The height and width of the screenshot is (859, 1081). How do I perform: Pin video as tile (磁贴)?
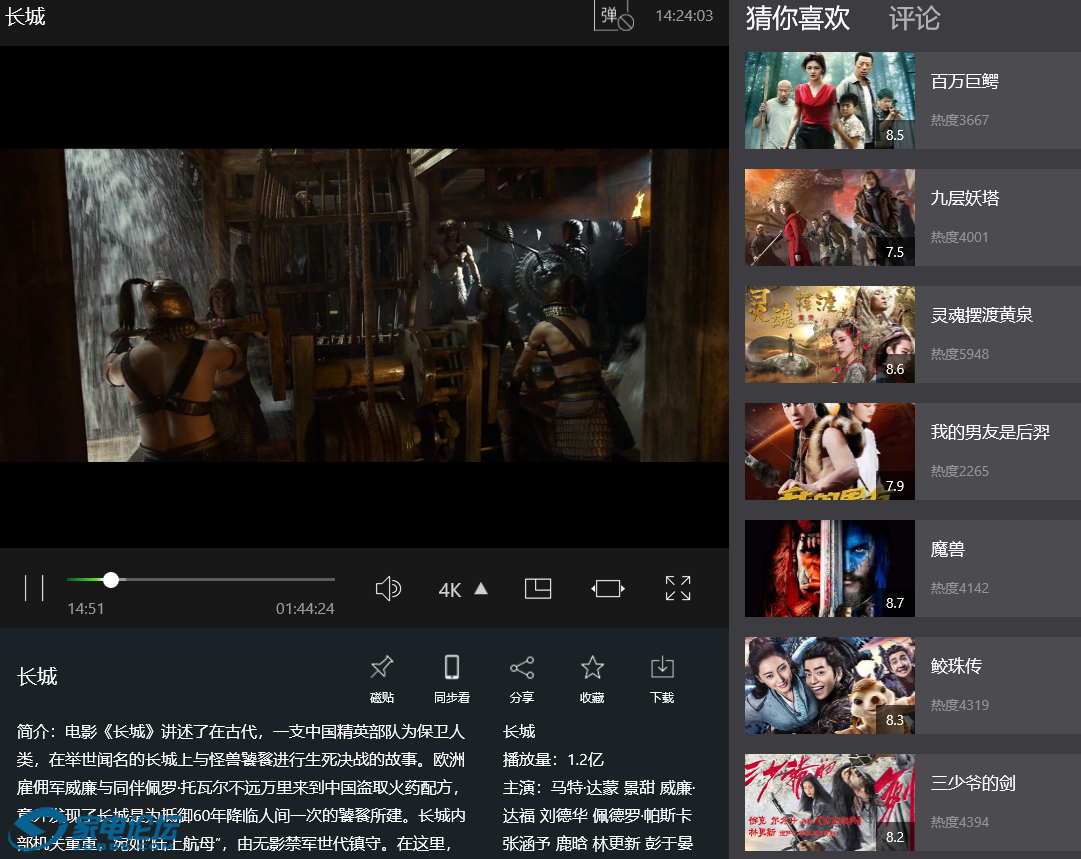point(381,678)
